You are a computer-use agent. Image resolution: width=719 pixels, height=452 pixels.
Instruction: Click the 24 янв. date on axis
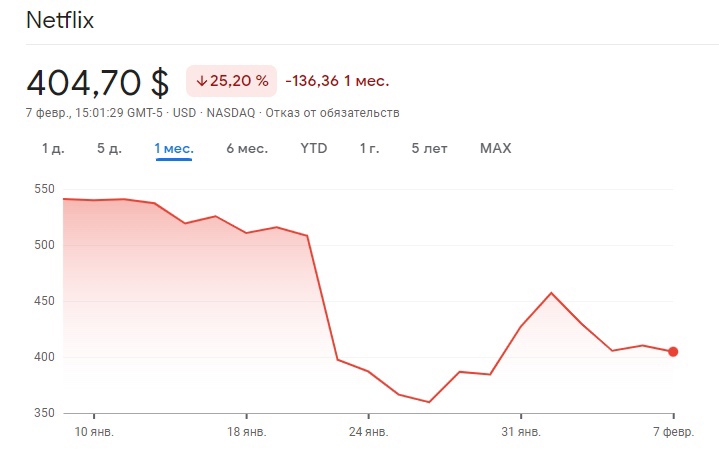pos(368,431)
